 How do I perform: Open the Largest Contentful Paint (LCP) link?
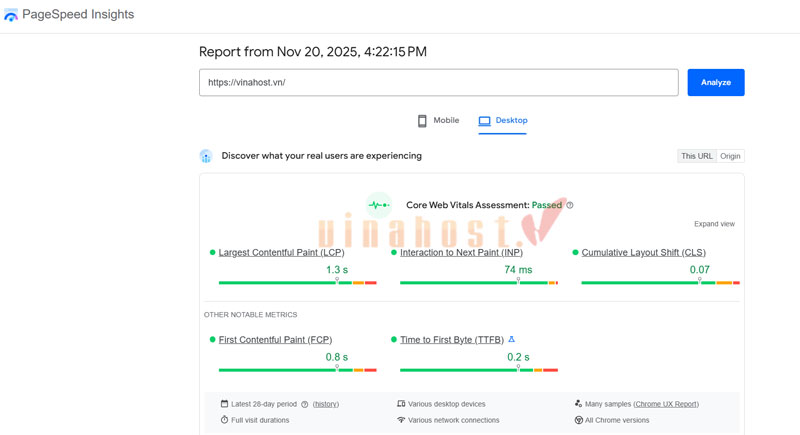coord(281,253)
